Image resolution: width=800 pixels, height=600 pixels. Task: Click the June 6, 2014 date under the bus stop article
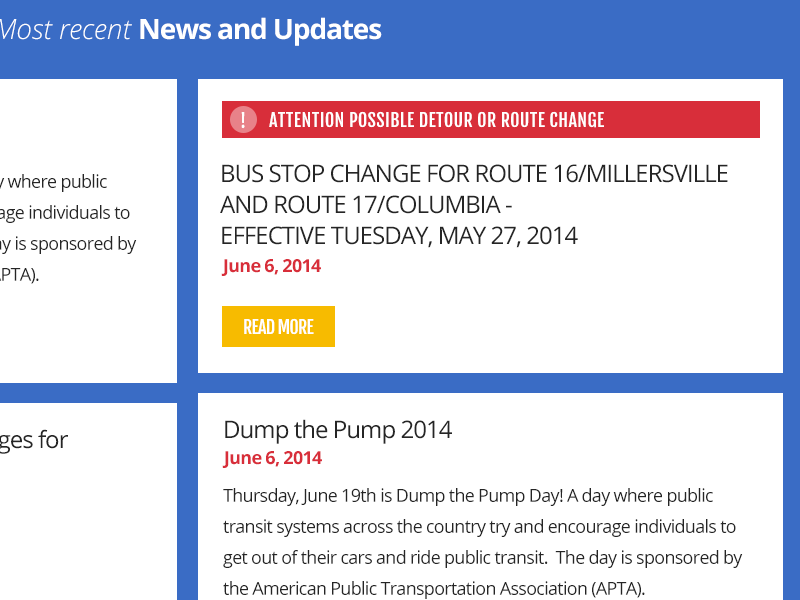pos(271,265)
